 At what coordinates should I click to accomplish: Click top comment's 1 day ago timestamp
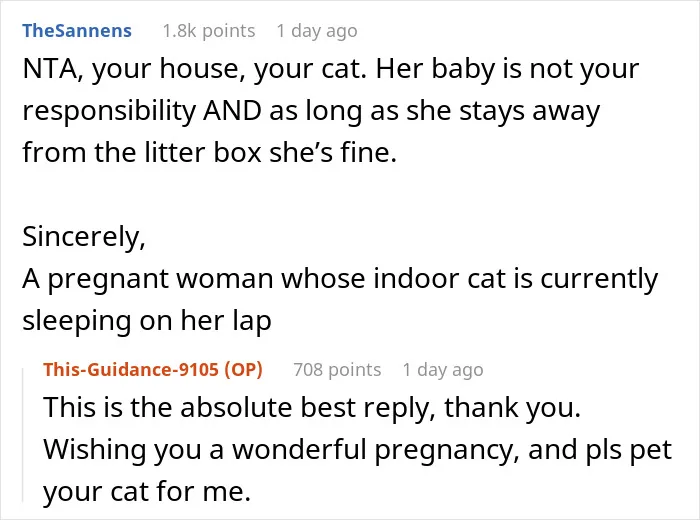point(317,31)
